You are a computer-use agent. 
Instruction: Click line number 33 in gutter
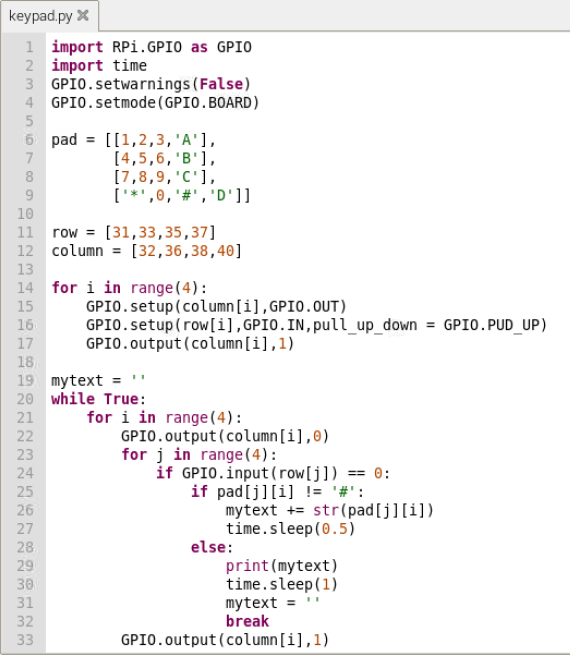tap(25, 640)
